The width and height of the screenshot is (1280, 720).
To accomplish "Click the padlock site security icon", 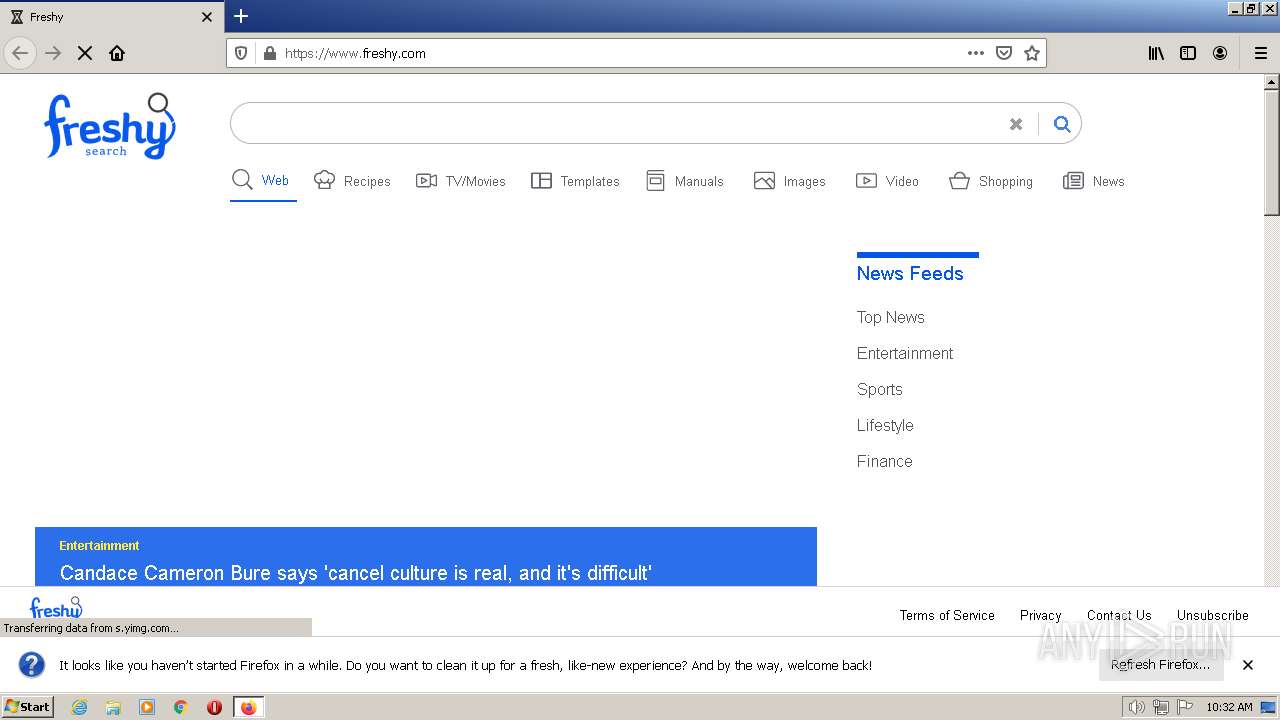I will click(x=269, y=53).
